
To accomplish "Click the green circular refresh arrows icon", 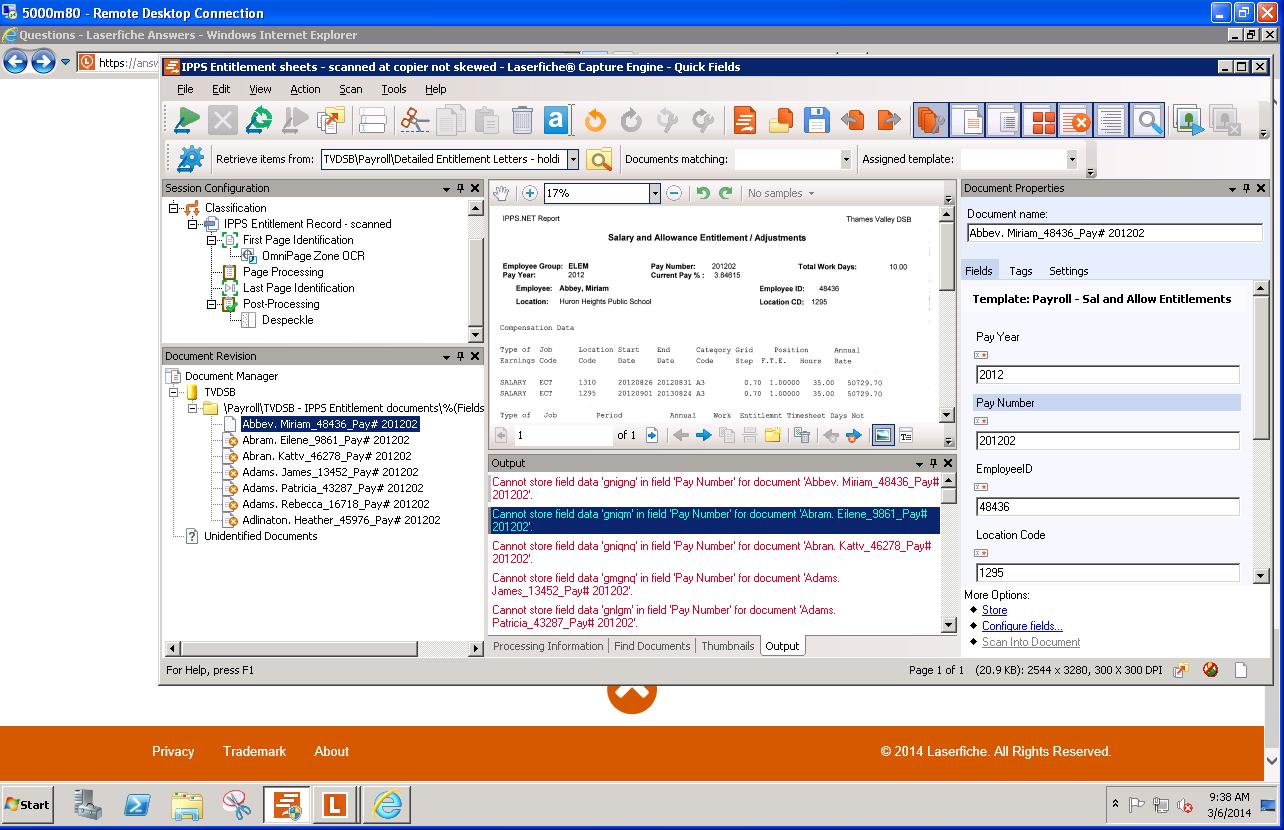I will [259, 121].
